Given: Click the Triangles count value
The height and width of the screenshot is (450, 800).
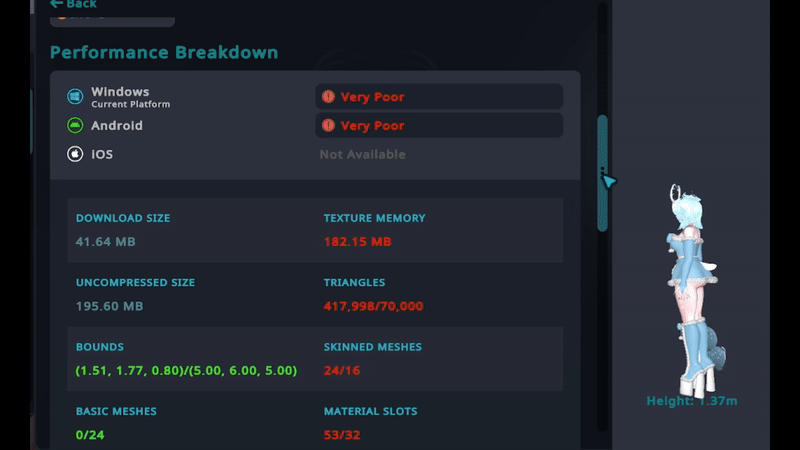Looking at the screenshot, I should 373,306.
